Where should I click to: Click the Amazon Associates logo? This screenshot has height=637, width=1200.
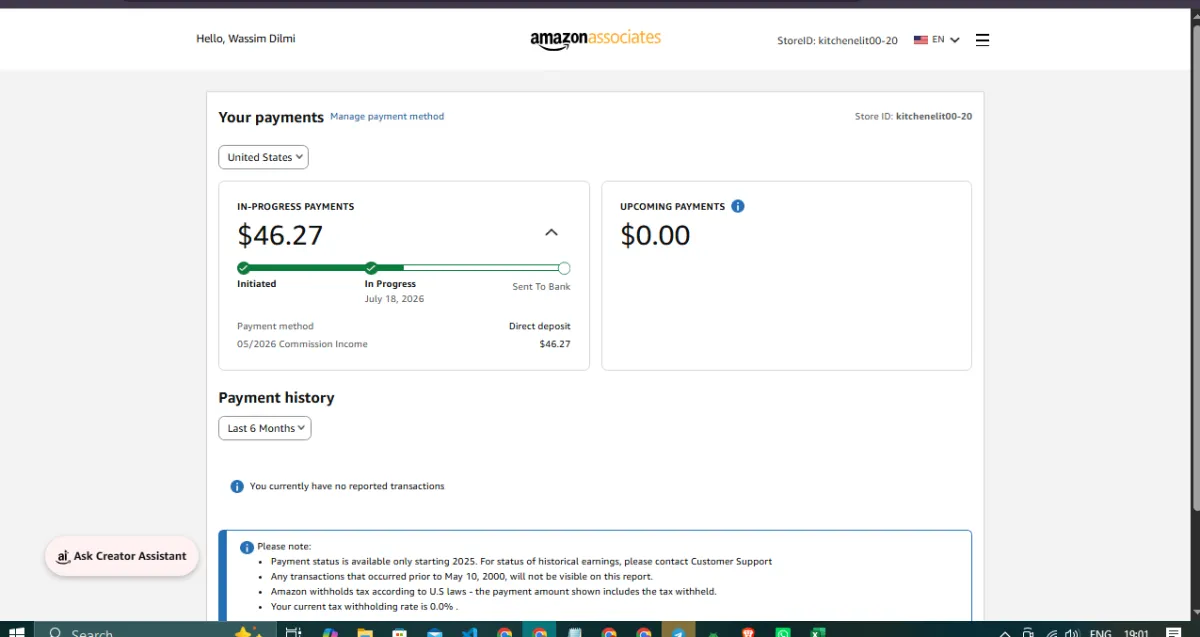pos(595,39)
